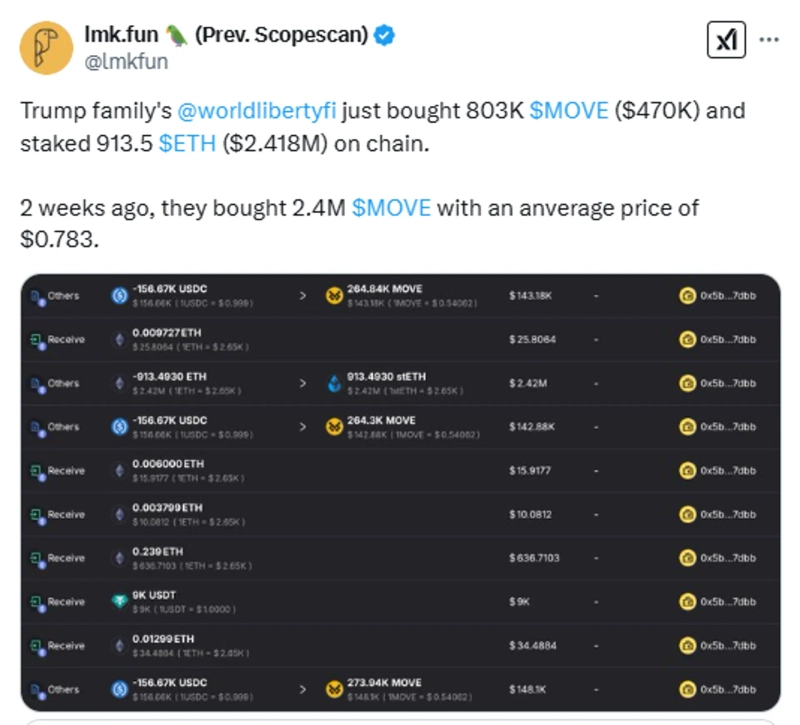Image resolution: width=800 pixels, height=725 pixels.
Task: Click the $MOVE cashtag after 803K
Action: point(568,110)
